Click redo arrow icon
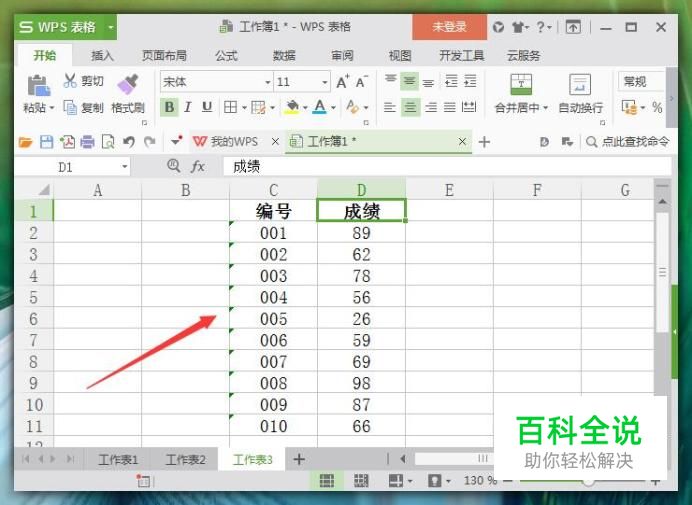The height and width of the screenshot is (505, 692). 150,142
